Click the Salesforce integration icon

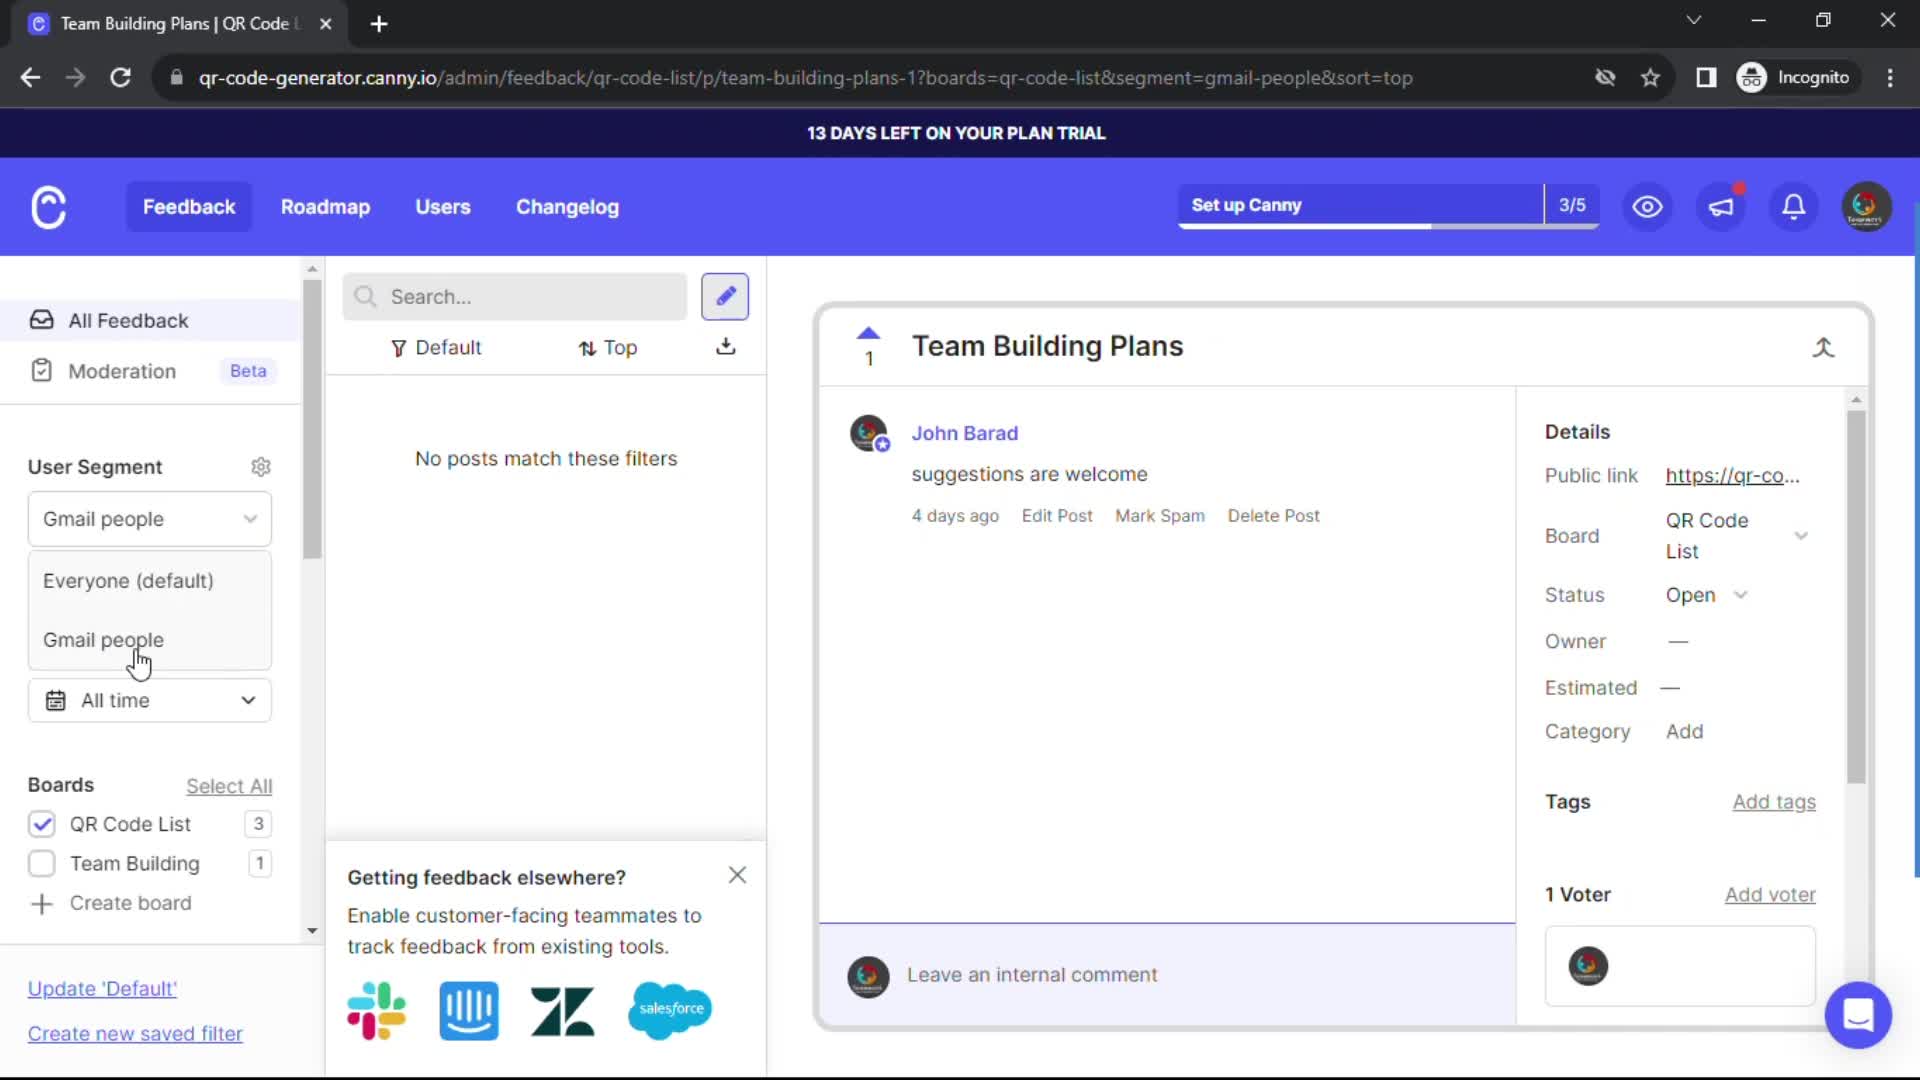(670, 1010)
